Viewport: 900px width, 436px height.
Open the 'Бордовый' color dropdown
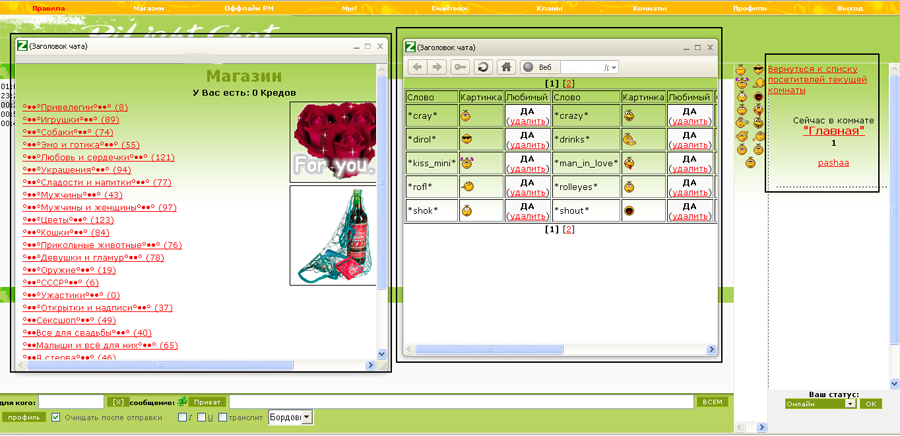(306, 417)
